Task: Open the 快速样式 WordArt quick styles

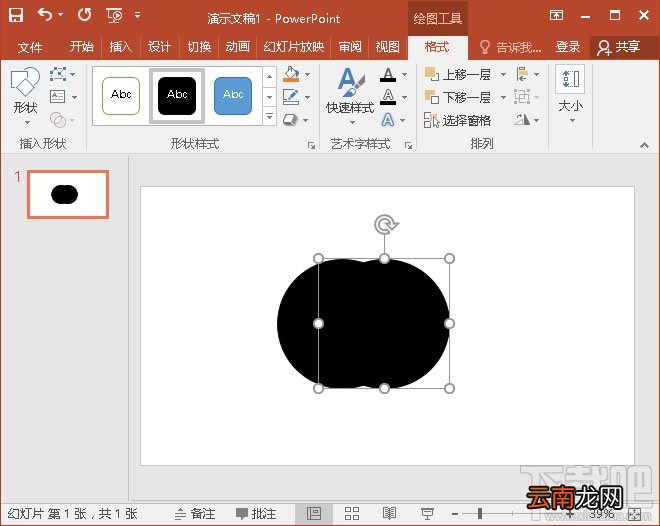Action: [x=350, y=97]
